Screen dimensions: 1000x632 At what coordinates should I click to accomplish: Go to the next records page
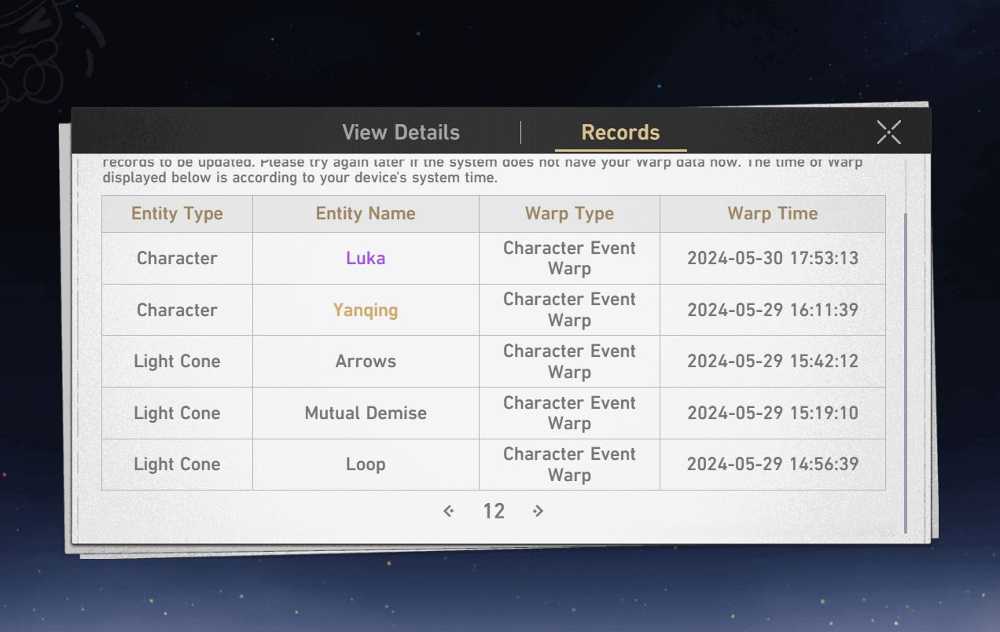[x=538, y=511]
